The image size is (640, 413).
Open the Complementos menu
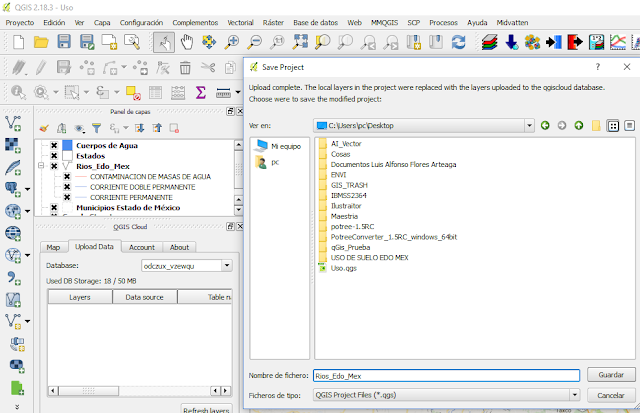(195, 22)
